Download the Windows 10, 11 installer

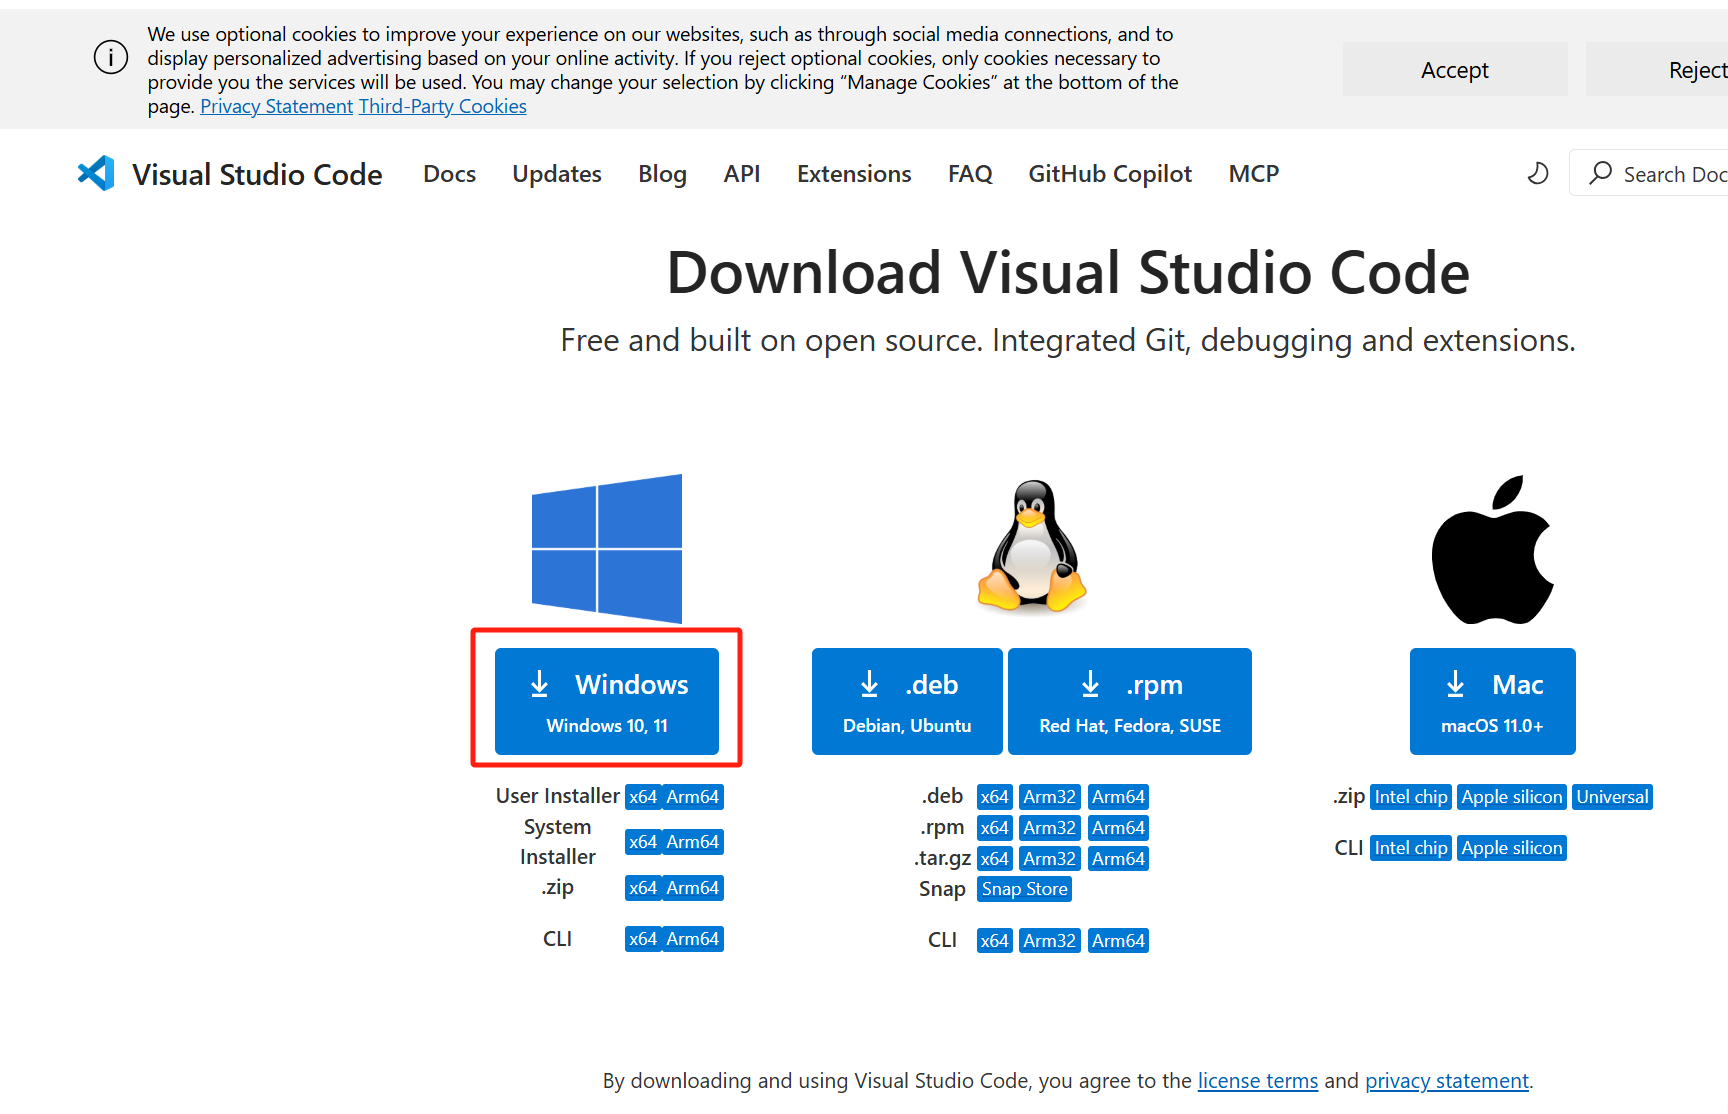(x=607, y=701)
